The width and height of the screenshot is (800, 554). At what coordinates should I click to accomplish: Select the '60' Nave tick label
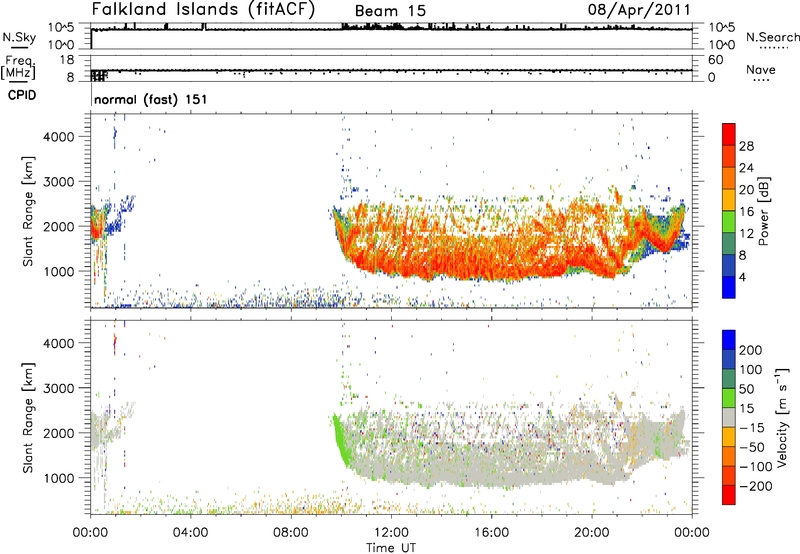coord(716,60)
